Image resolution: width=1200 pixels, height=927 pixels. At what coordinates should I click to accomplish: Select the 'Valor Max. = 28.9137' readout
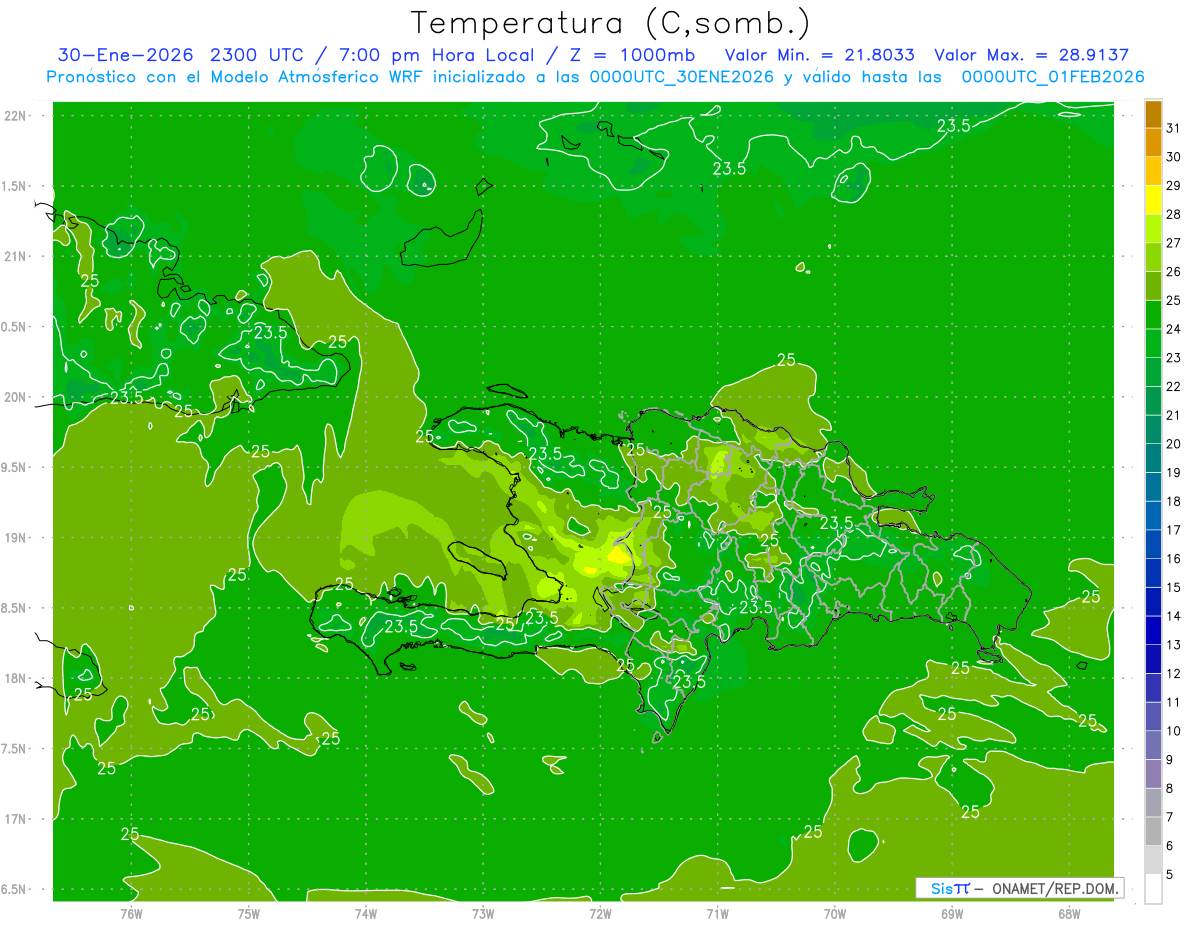(1030, 55)
